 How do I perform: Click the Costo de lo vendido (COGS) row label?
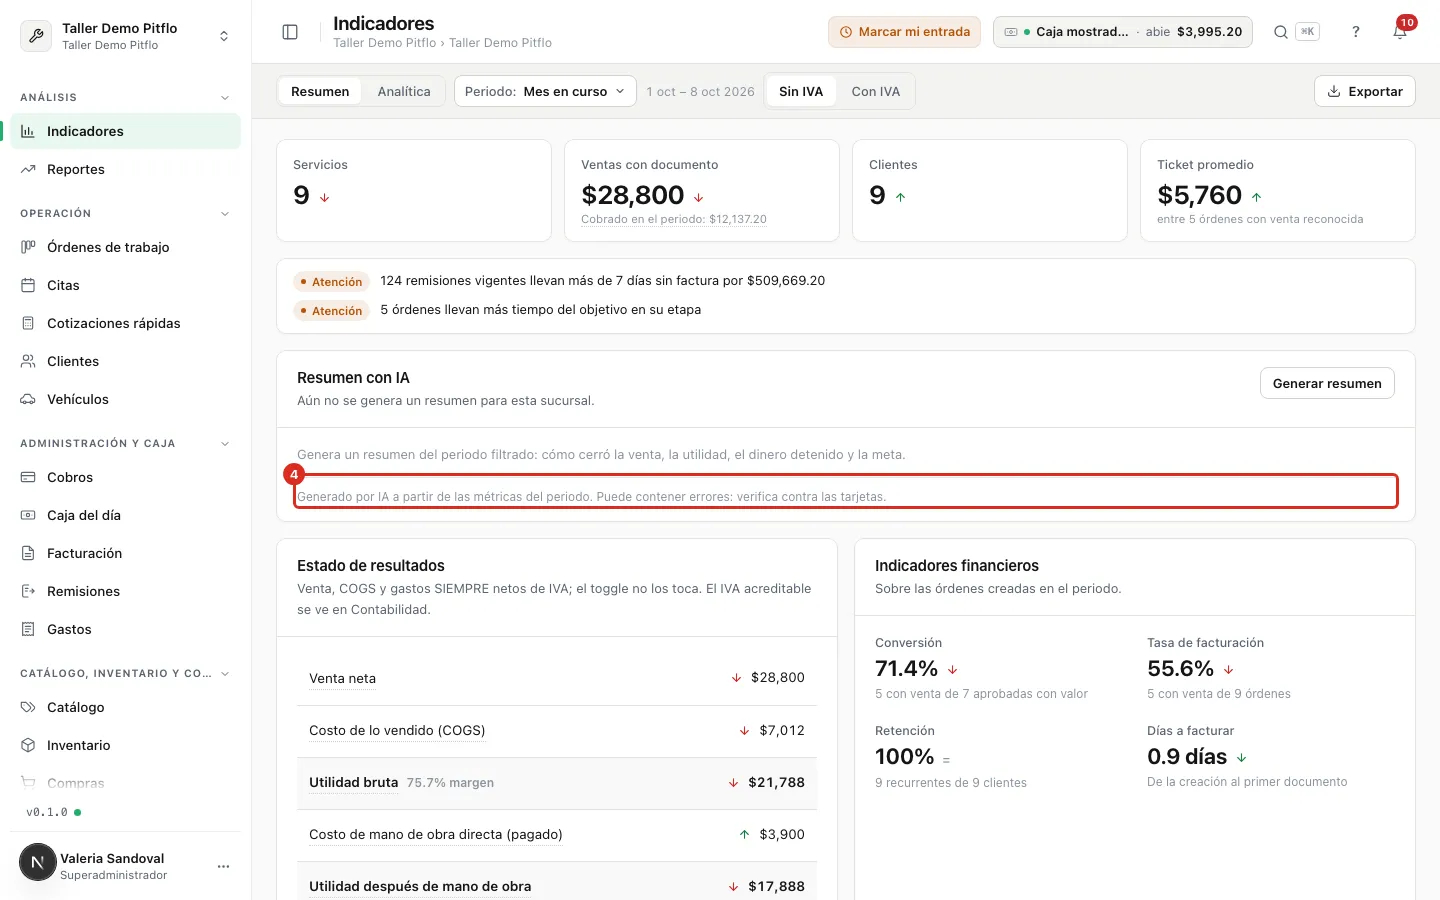coord(397,731)
